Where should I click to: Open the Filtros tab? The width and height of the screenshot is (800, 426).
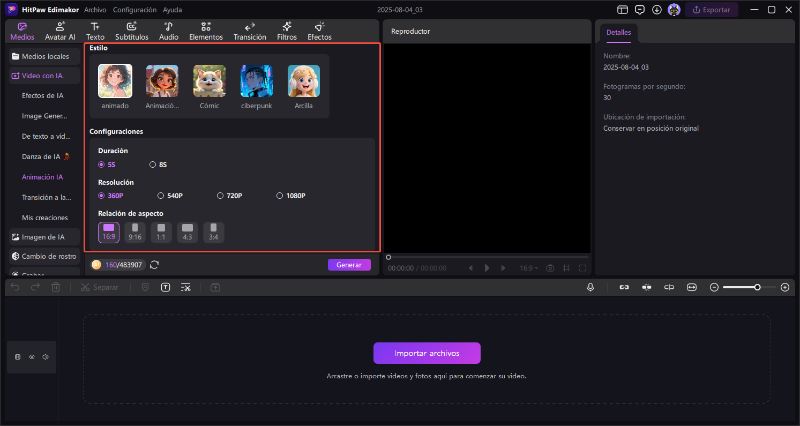pos(287,31)
